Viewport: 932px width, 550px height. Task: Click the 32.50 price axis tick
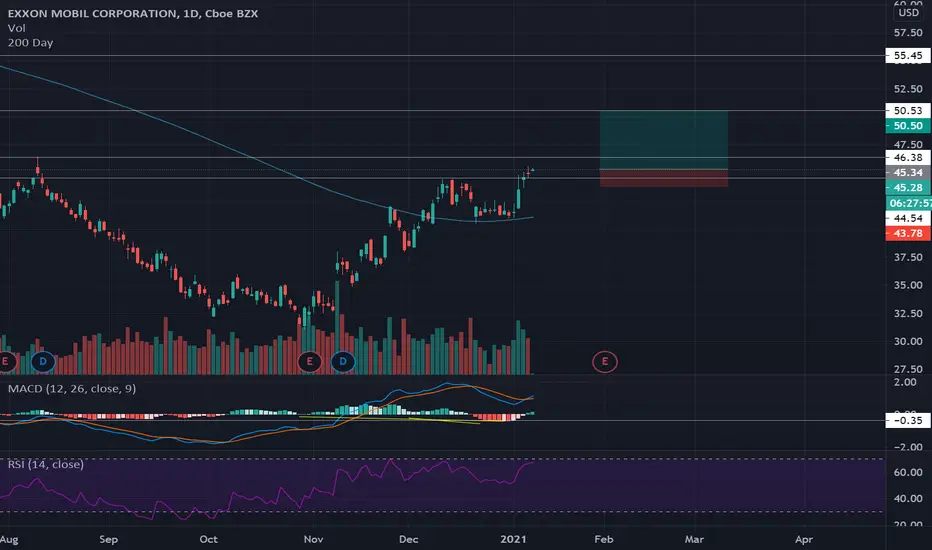[908, 313]
